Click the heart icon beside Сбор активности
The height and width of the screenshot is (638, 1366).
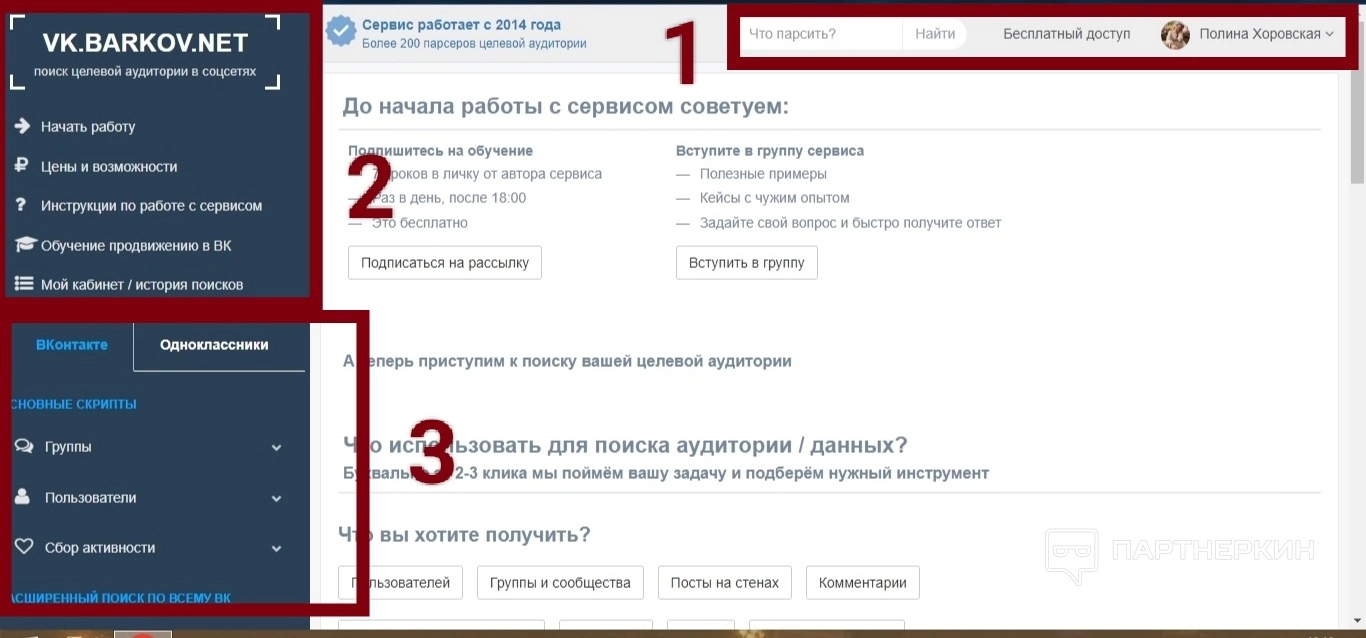tap(25, 548)
